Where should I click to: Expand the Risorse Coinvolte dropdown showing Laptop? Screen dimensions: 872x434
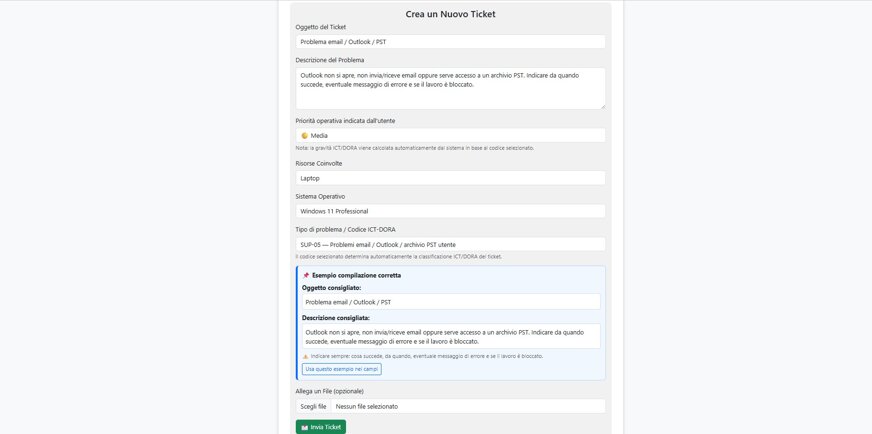(450, 178)
